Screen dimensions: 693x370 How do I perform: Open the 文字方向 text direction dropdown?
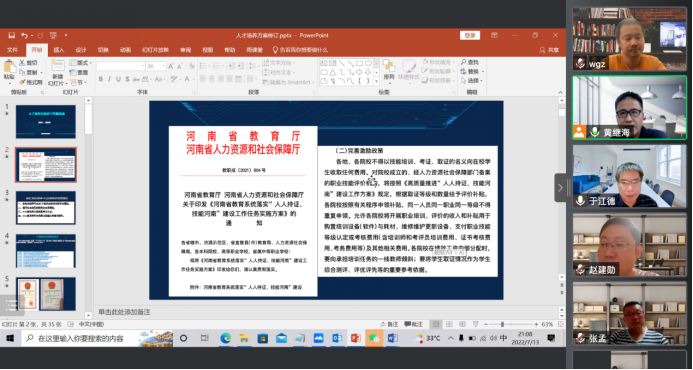coord(278,63)
